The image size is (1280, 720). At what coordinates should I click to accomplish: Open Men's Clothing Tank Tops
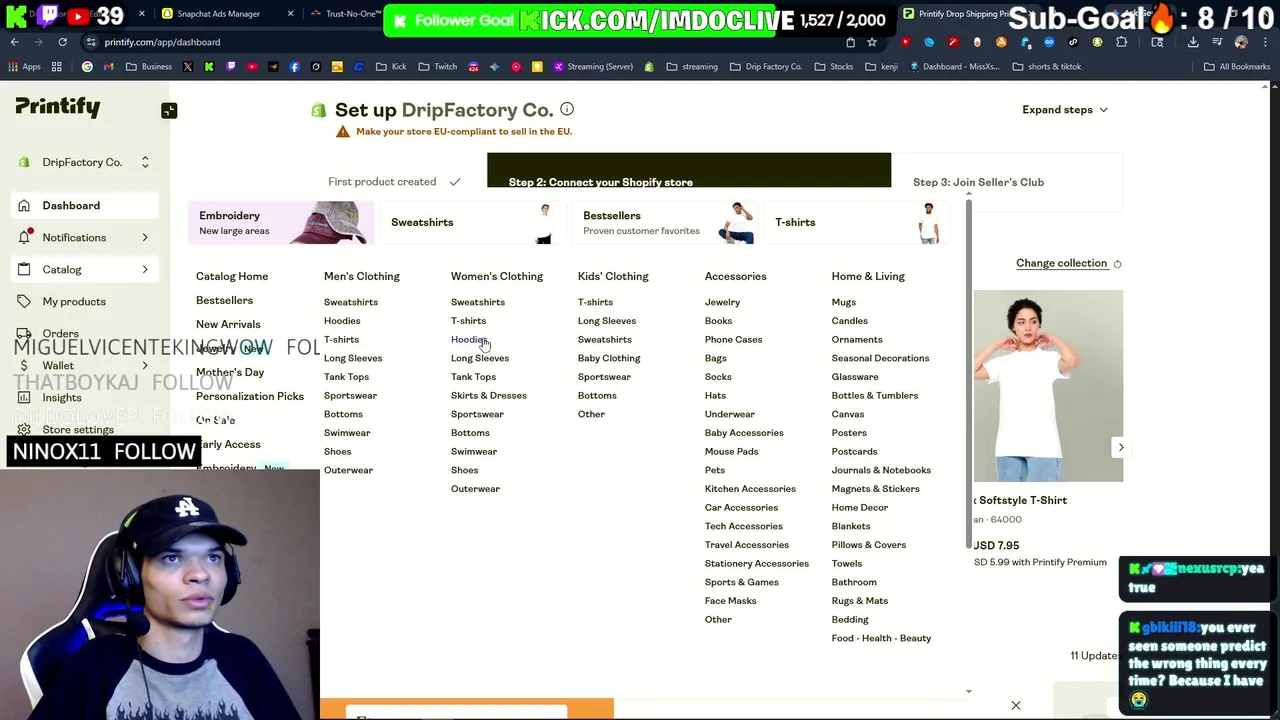(x=346, y=377)
